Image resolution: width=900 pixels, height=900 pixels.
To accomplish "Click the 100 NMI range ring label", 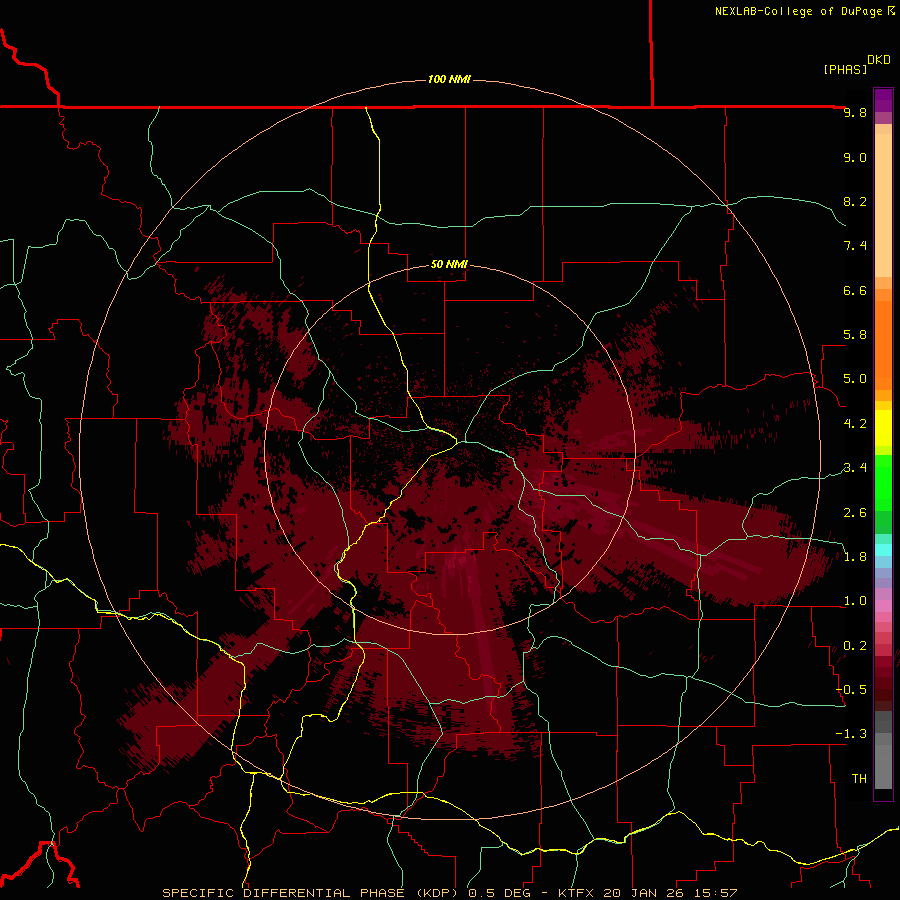I will 449,79.
